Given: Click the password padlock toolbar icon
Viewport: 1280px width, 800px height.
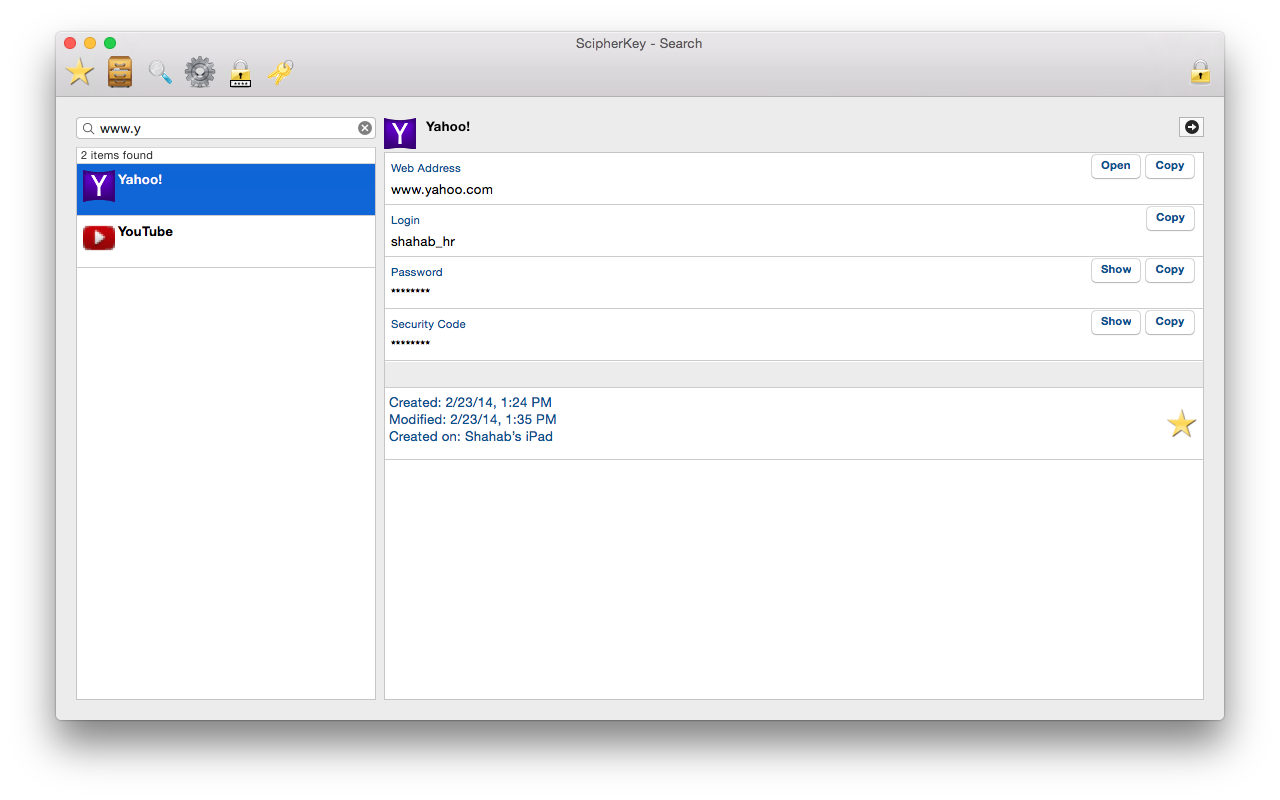Looking at the screenshot, I should [240, 73].
